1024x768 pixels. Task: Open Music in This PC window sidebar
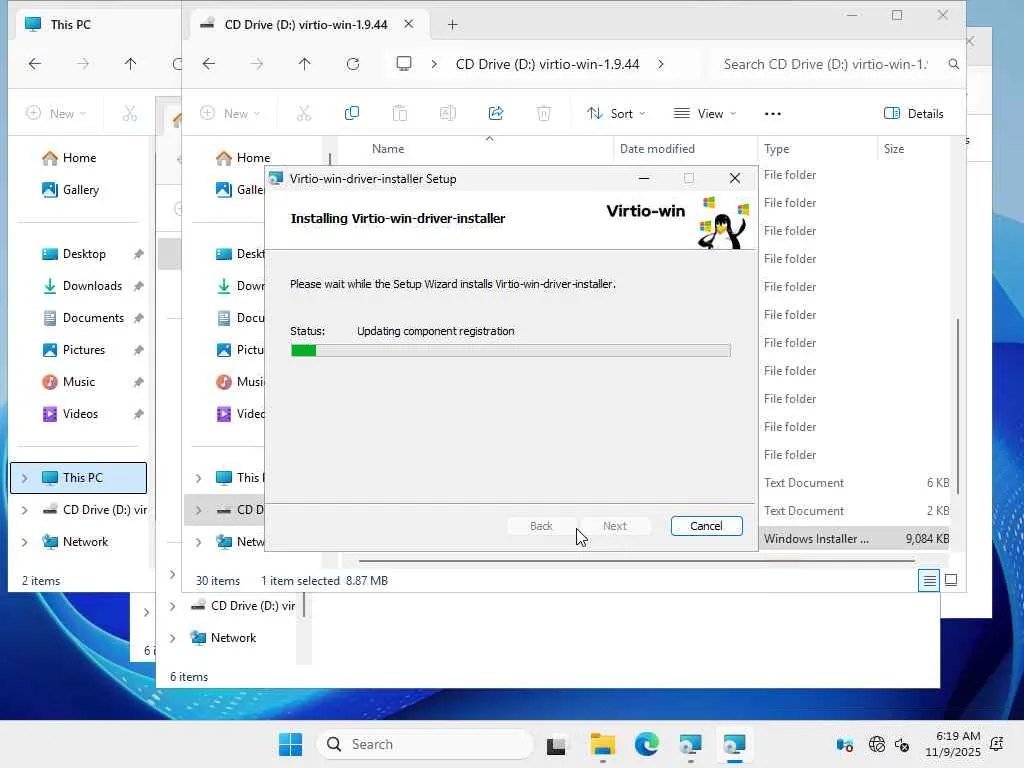pos(78,381)
